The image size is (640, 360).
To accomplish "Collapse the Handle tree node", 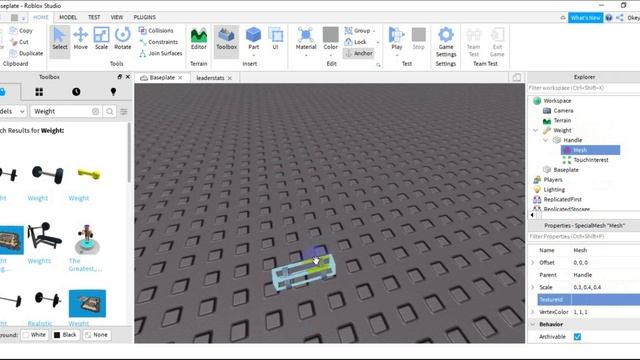I will (x=546, y=140).
